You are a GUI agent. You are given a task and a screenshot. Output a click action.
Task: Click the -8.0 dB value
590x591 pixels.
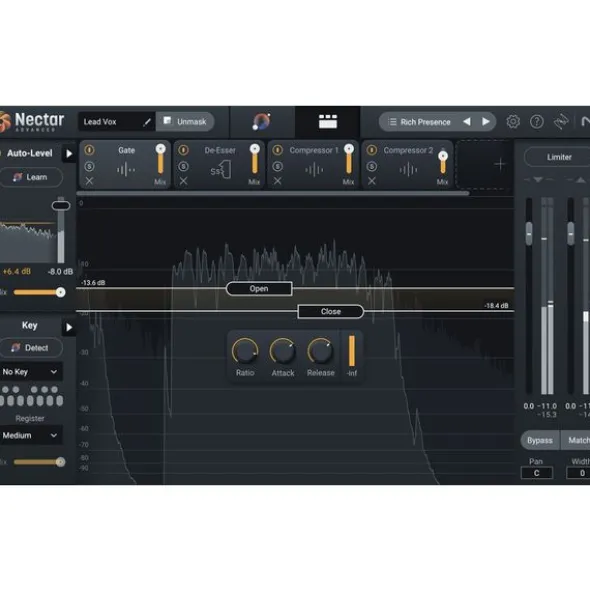click(60, 272)
